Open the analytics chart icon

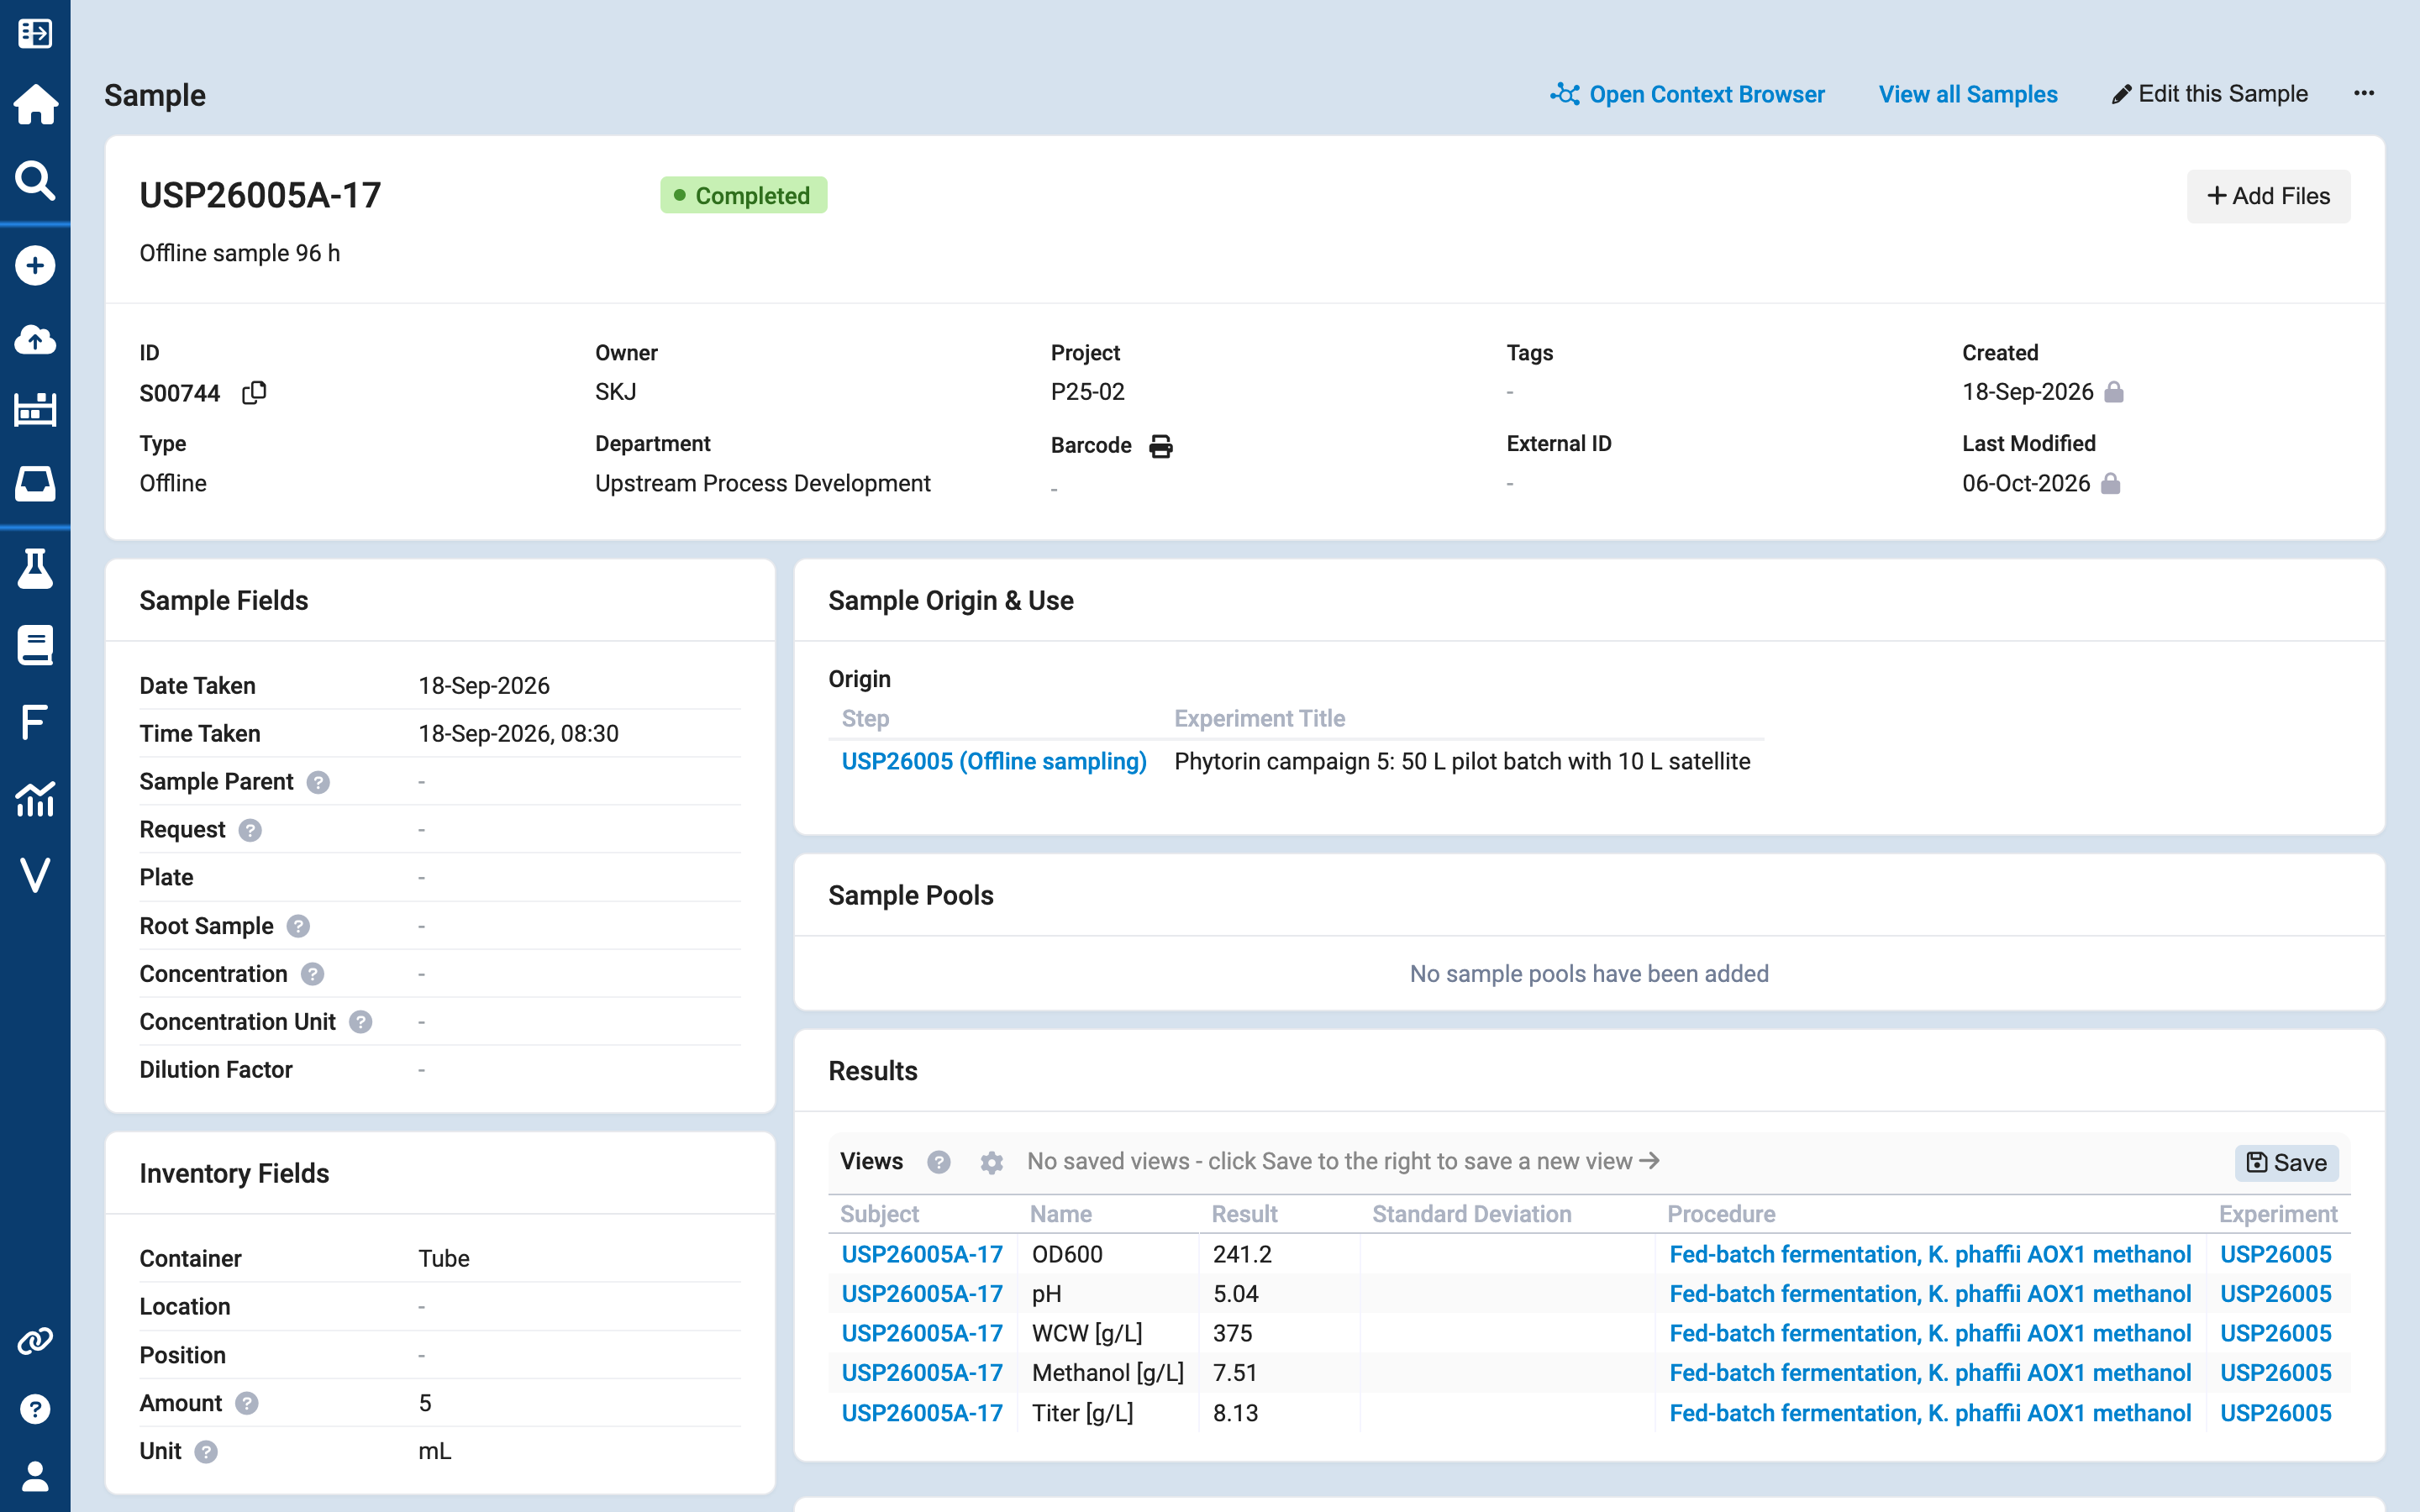click(x=35, y=799)
